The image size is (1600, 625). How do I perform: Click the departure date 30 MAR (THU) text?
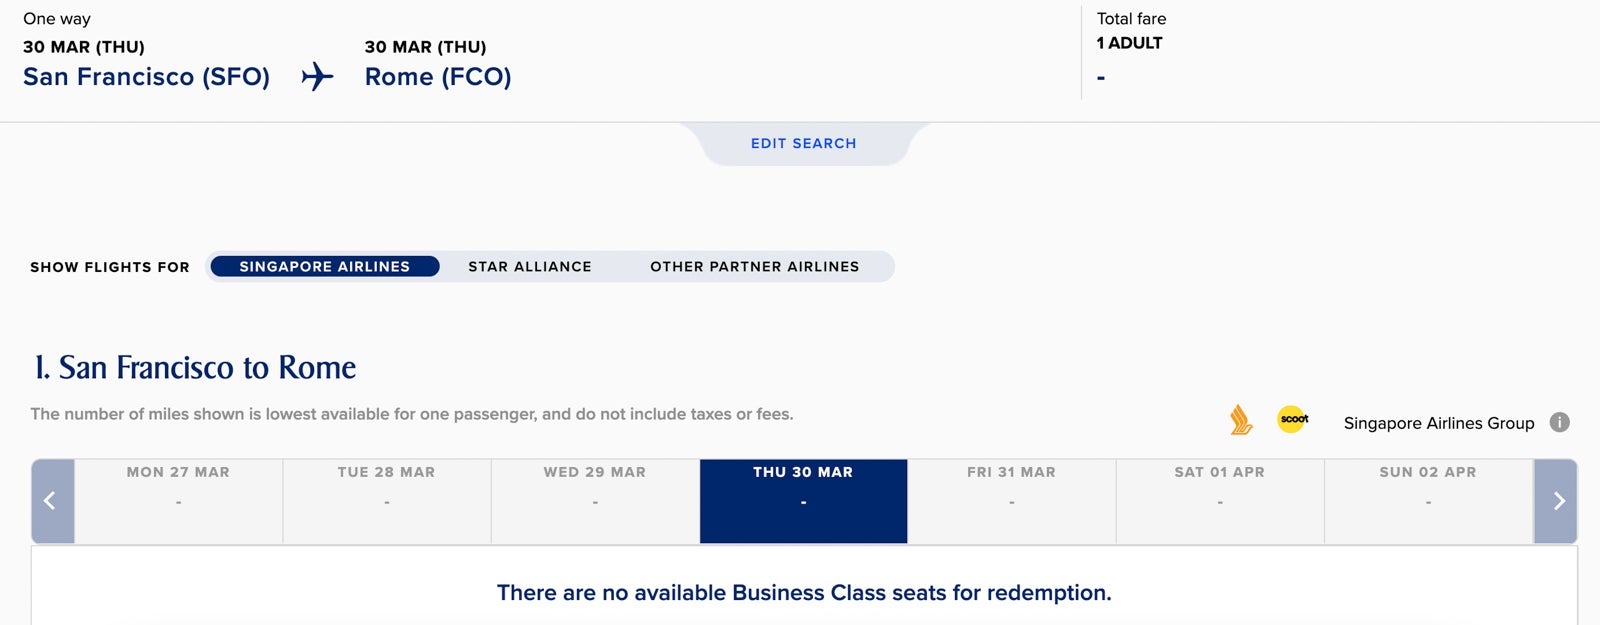(x=83, y=46)
